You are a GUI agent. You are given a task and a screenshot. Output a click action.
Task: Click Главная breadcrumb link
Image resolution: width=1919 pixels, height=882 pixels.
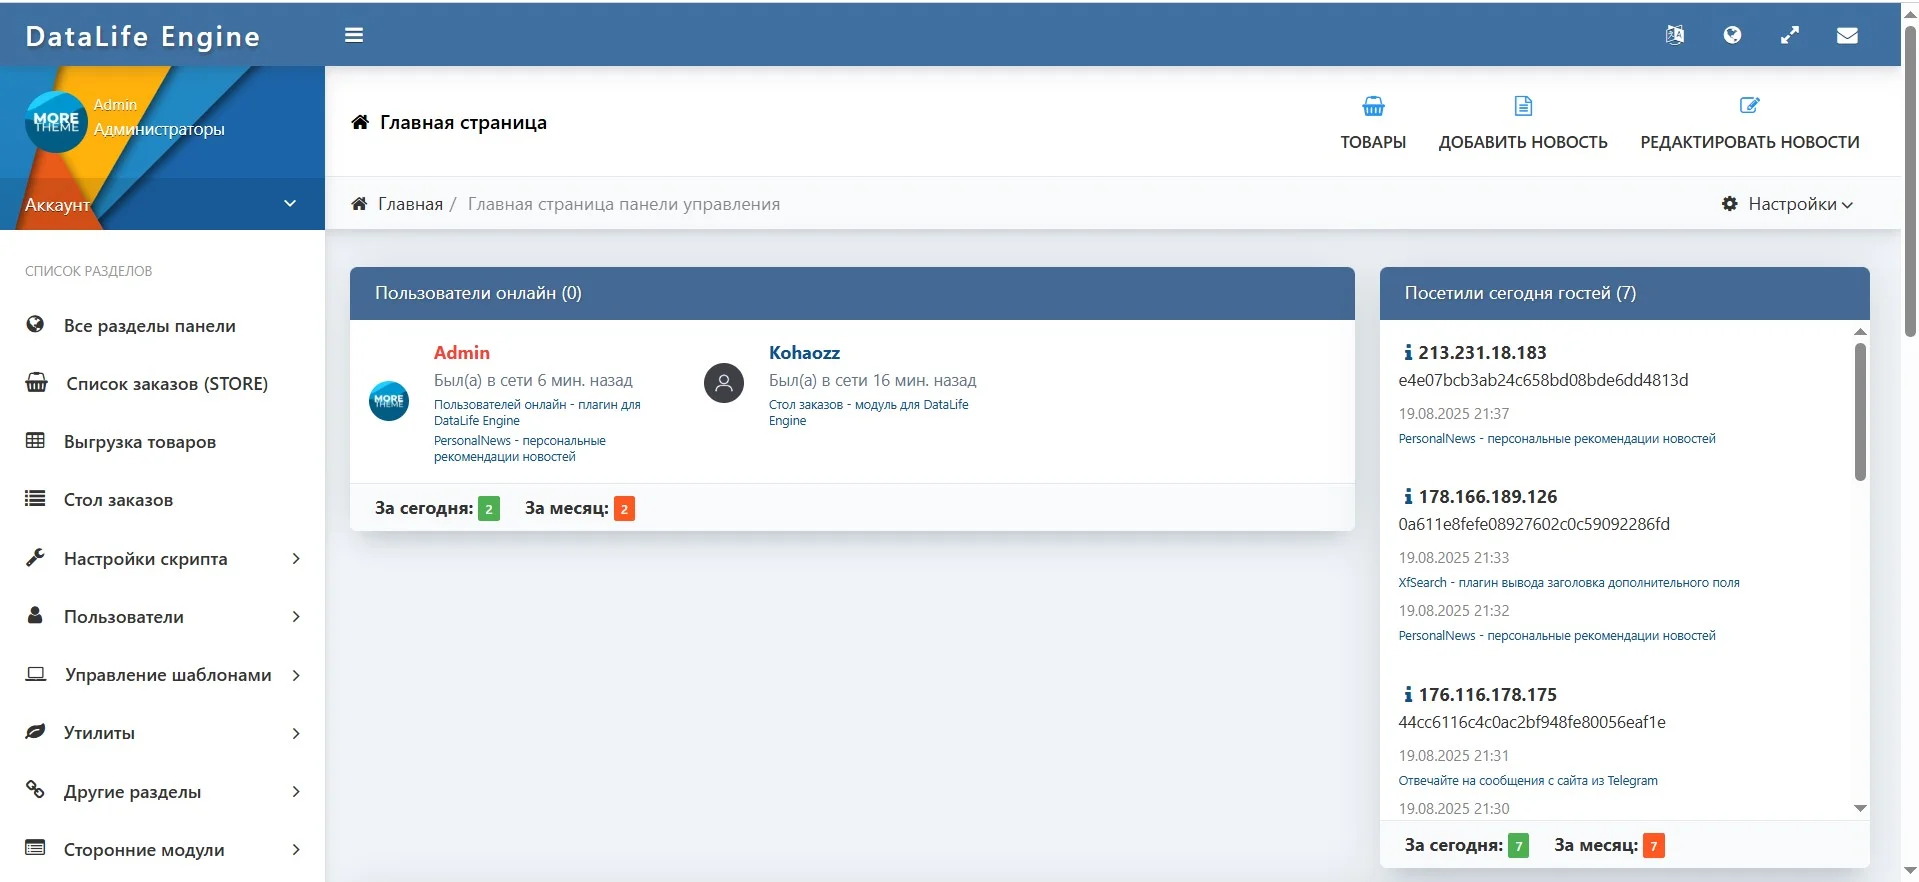410,204
